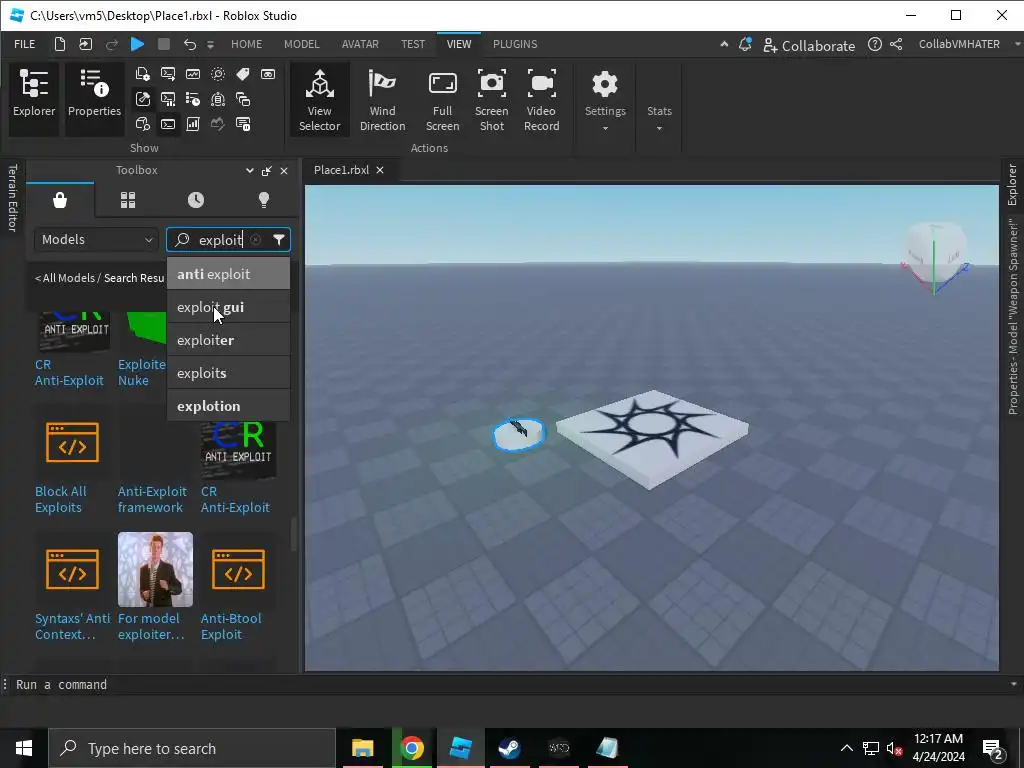Open Script Analysis (terminal with bars icon)
The width and height of the screenshot is (1024, 768).
[x=168, y=99]
